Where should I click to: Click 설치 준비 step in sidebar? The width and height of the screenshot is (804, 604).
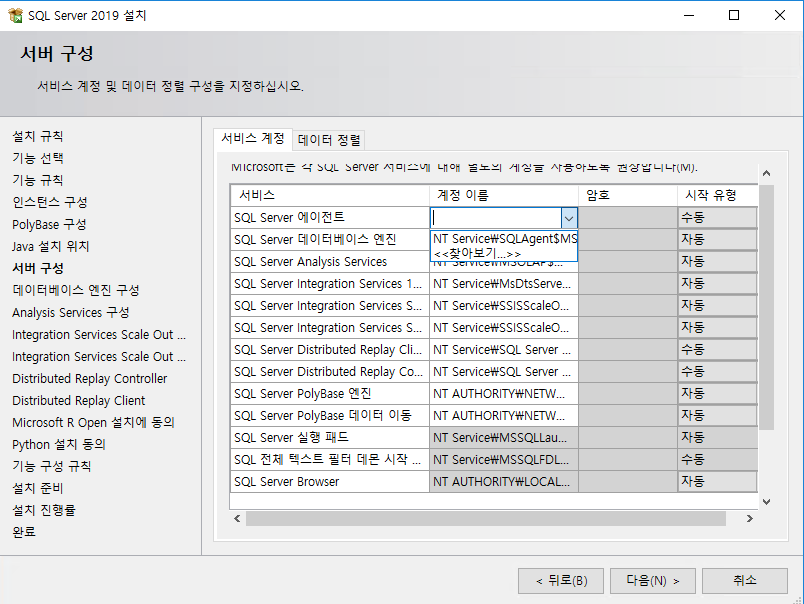[38, 488]
